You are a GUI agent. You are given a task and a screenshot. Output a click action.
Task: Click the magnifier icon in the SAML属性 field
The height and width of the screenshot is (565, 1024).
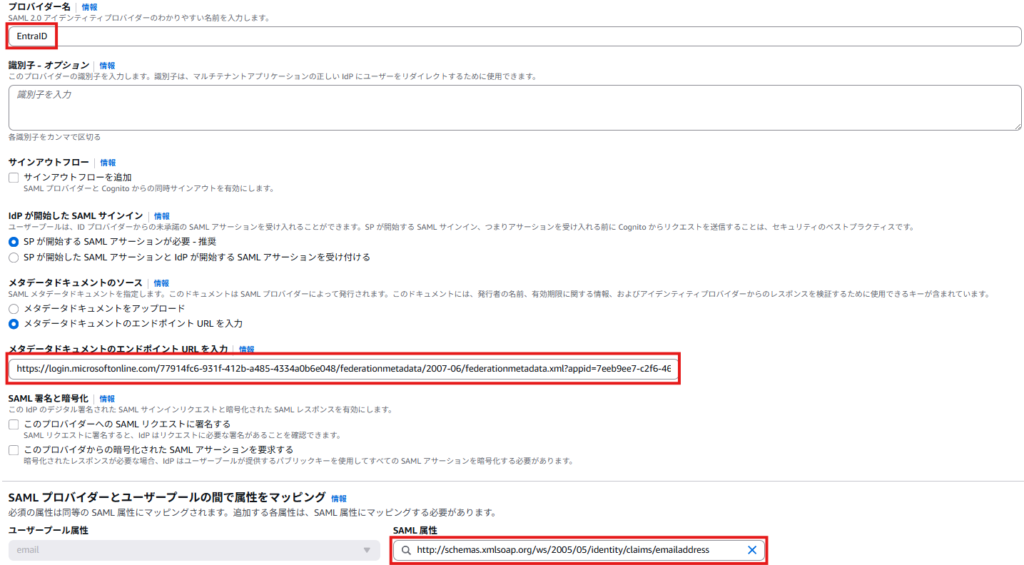point(405,550)
